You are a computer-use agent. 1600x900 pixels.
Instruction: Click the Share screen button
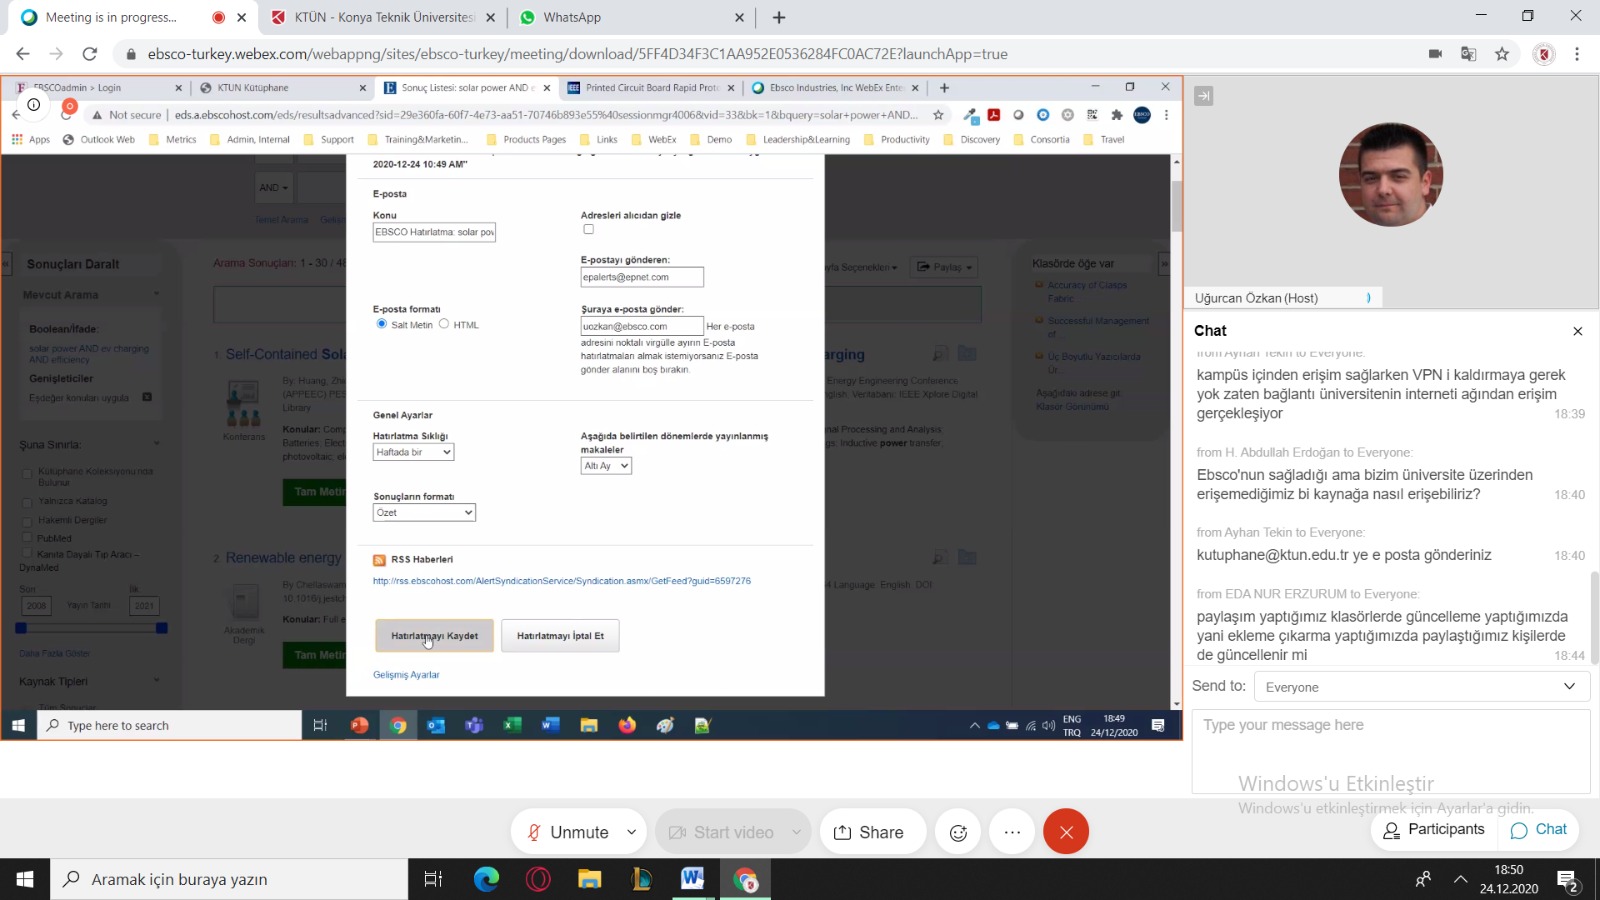coord(868,832)
